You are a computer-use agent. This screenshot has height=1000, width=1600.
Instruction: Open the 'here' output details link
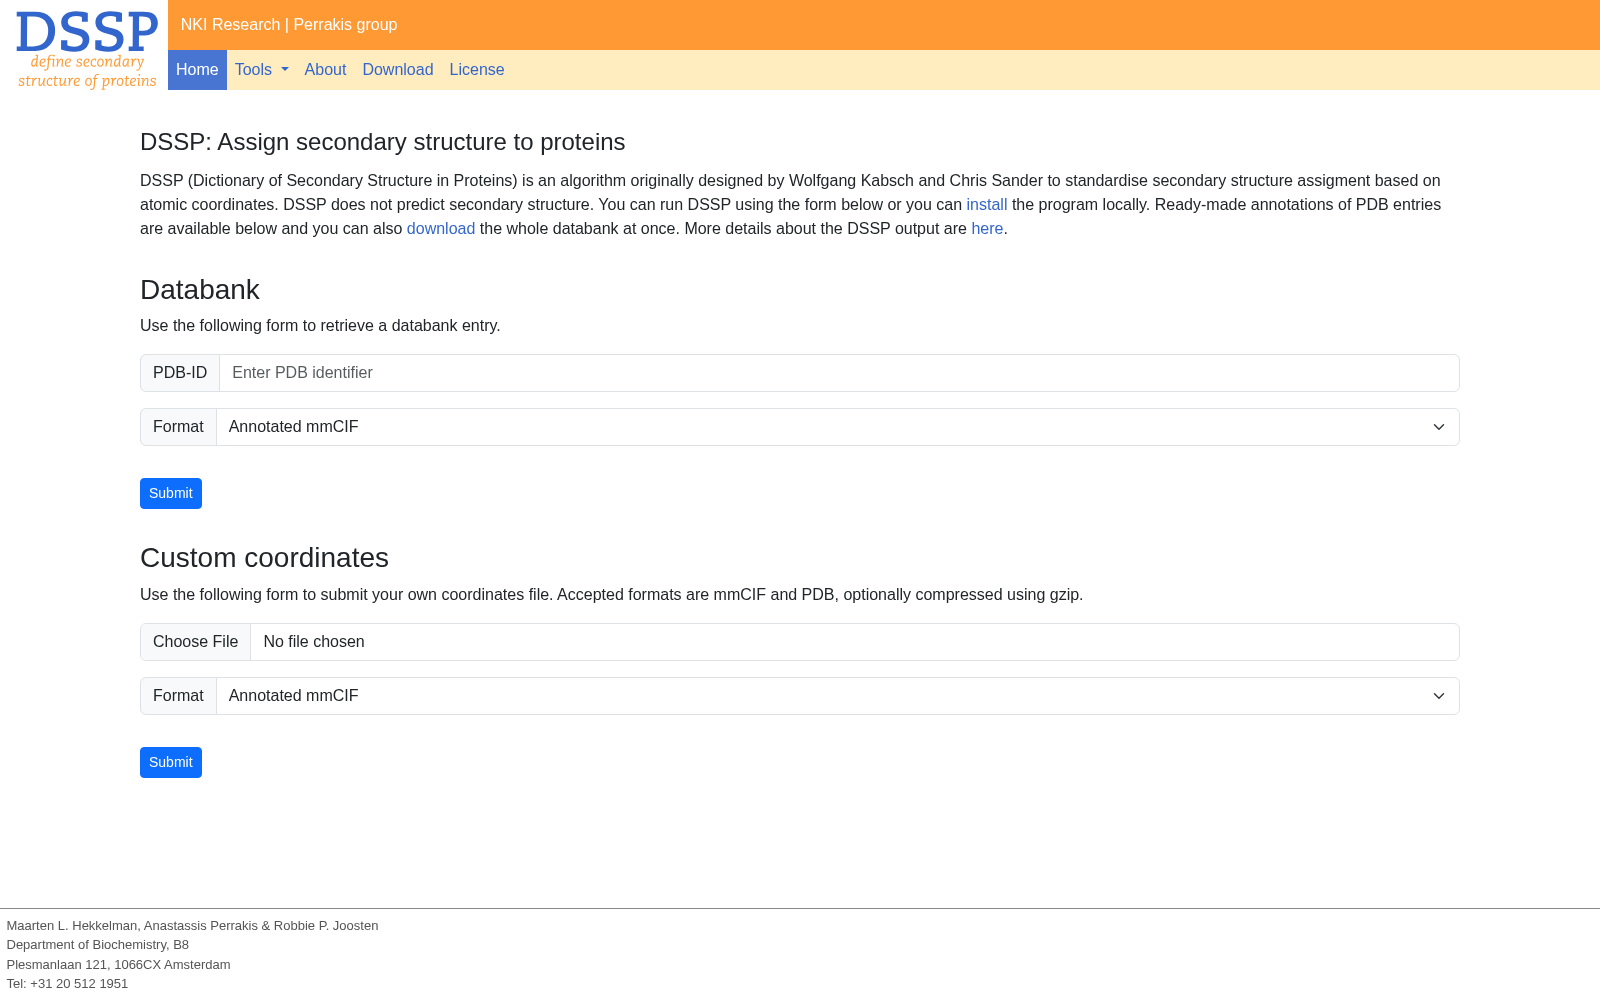(x=987, y=229)
